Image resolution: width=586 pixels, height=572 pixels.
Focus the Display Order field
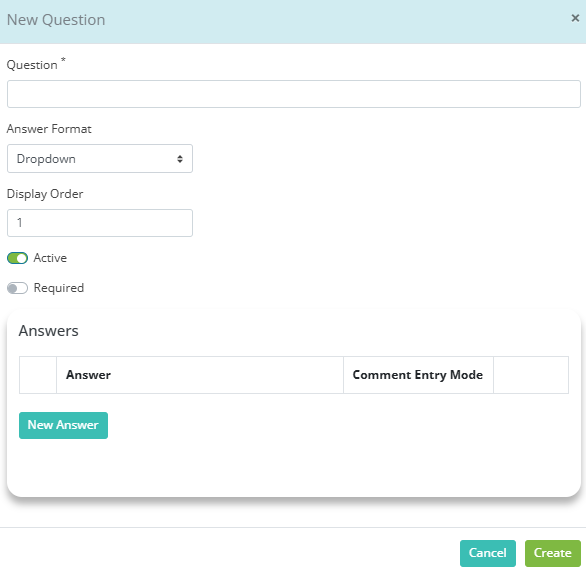(x=100, y=223)
